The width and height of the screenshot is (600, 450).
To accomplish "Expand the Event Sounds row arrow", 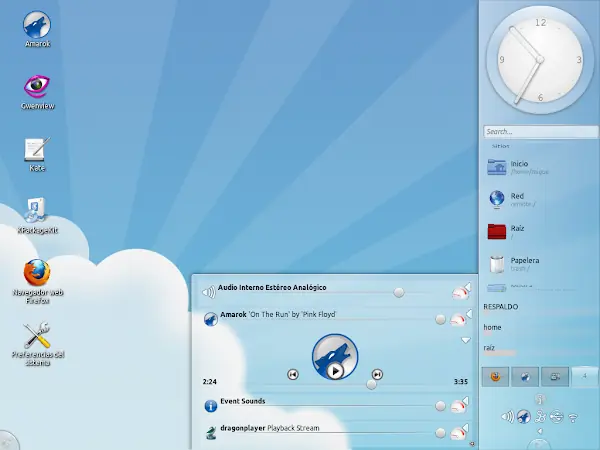I will (466, 400).
